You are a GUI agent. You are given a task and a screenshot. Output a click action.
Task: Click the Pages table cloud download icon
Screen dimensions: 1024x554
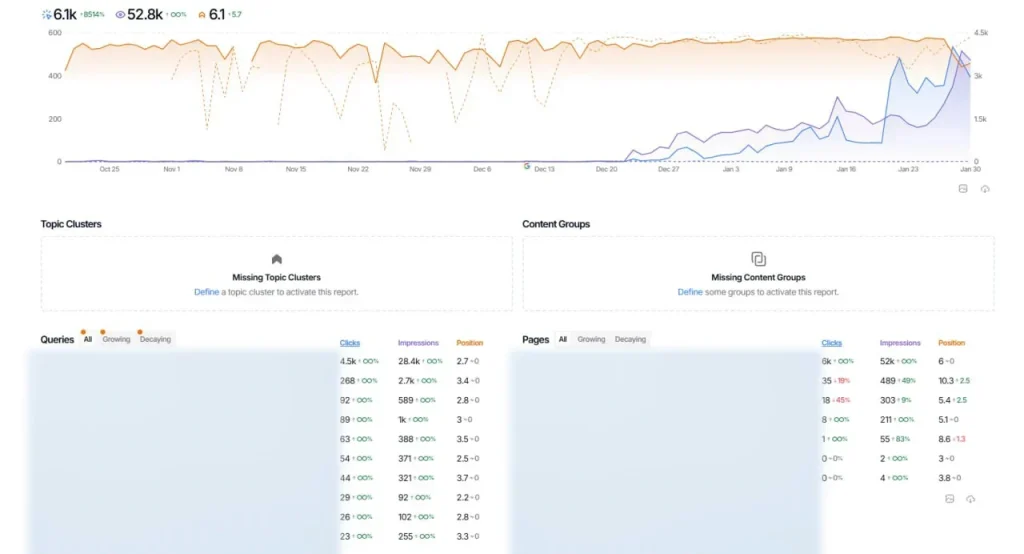coord(970,498)
